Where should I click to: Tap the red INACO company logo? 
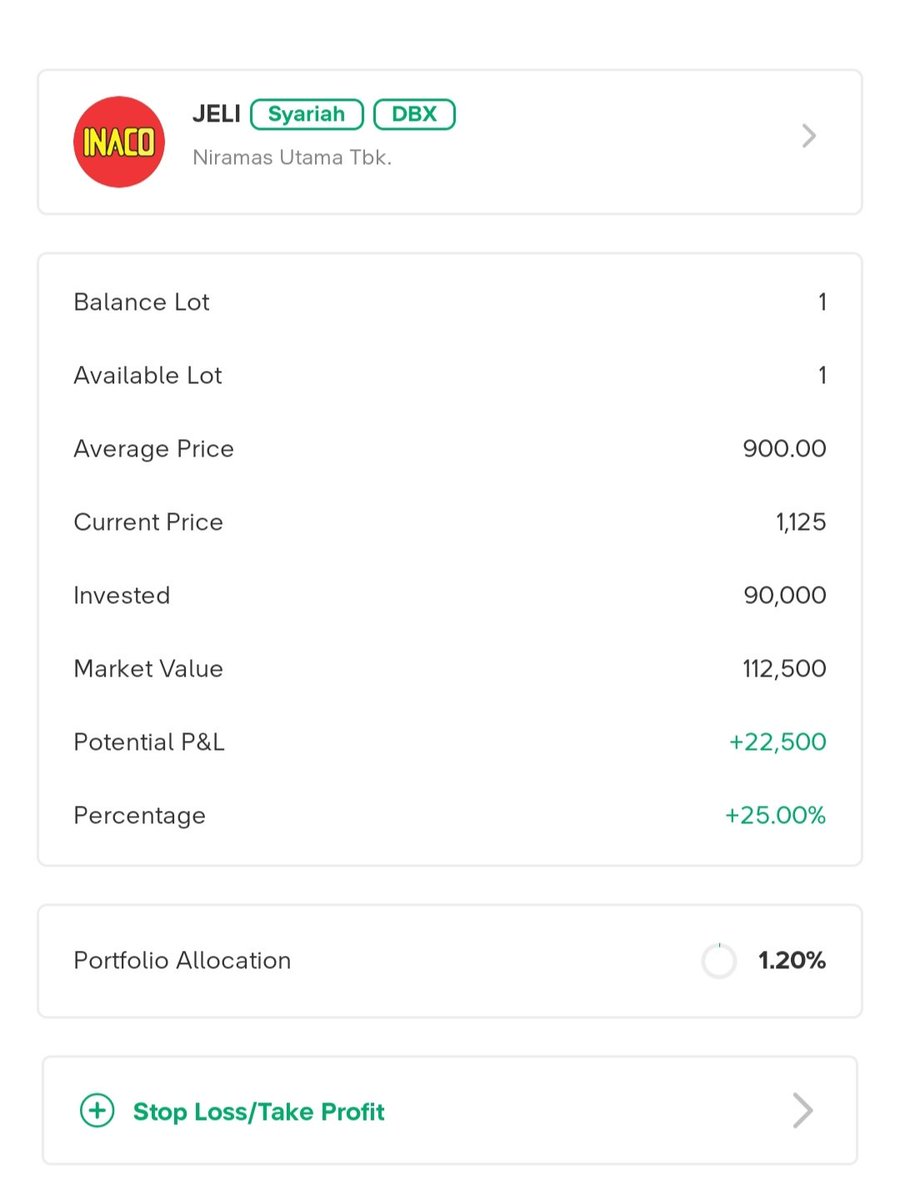[x=119, y=141]
